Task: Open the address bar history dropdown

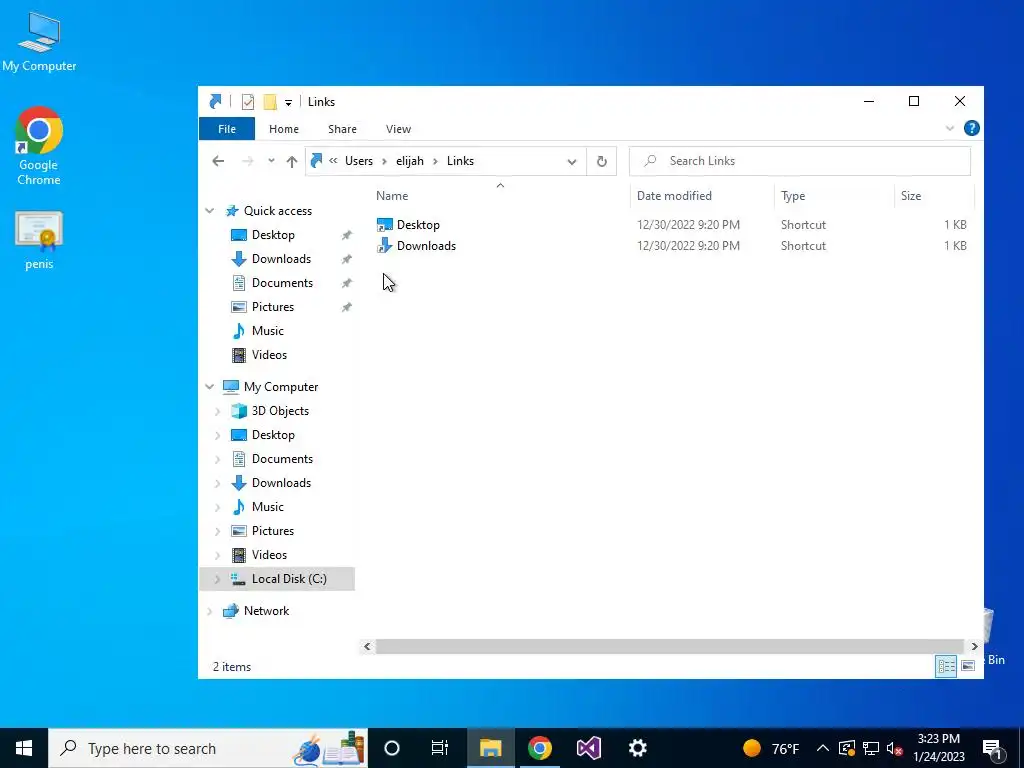Action: click(x=571, y=161)
